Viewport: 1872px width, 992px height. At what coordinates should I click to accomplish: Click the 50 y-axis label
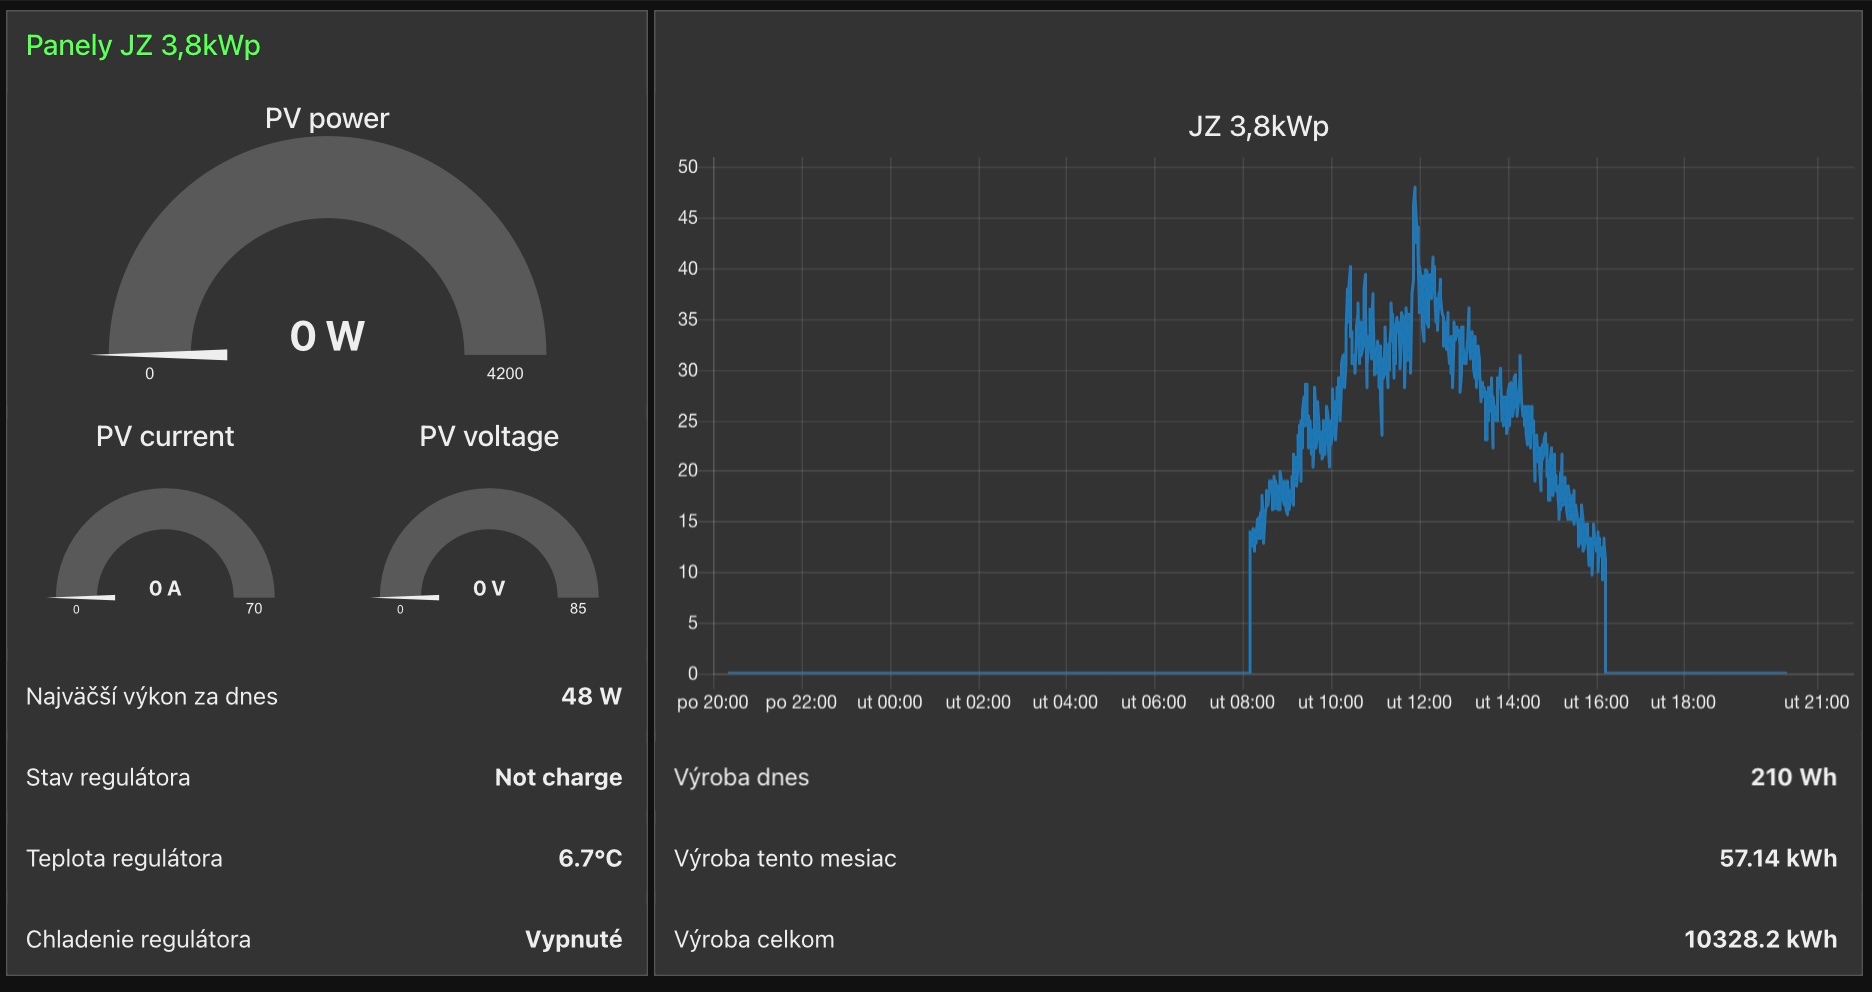[x=688, y=167]
